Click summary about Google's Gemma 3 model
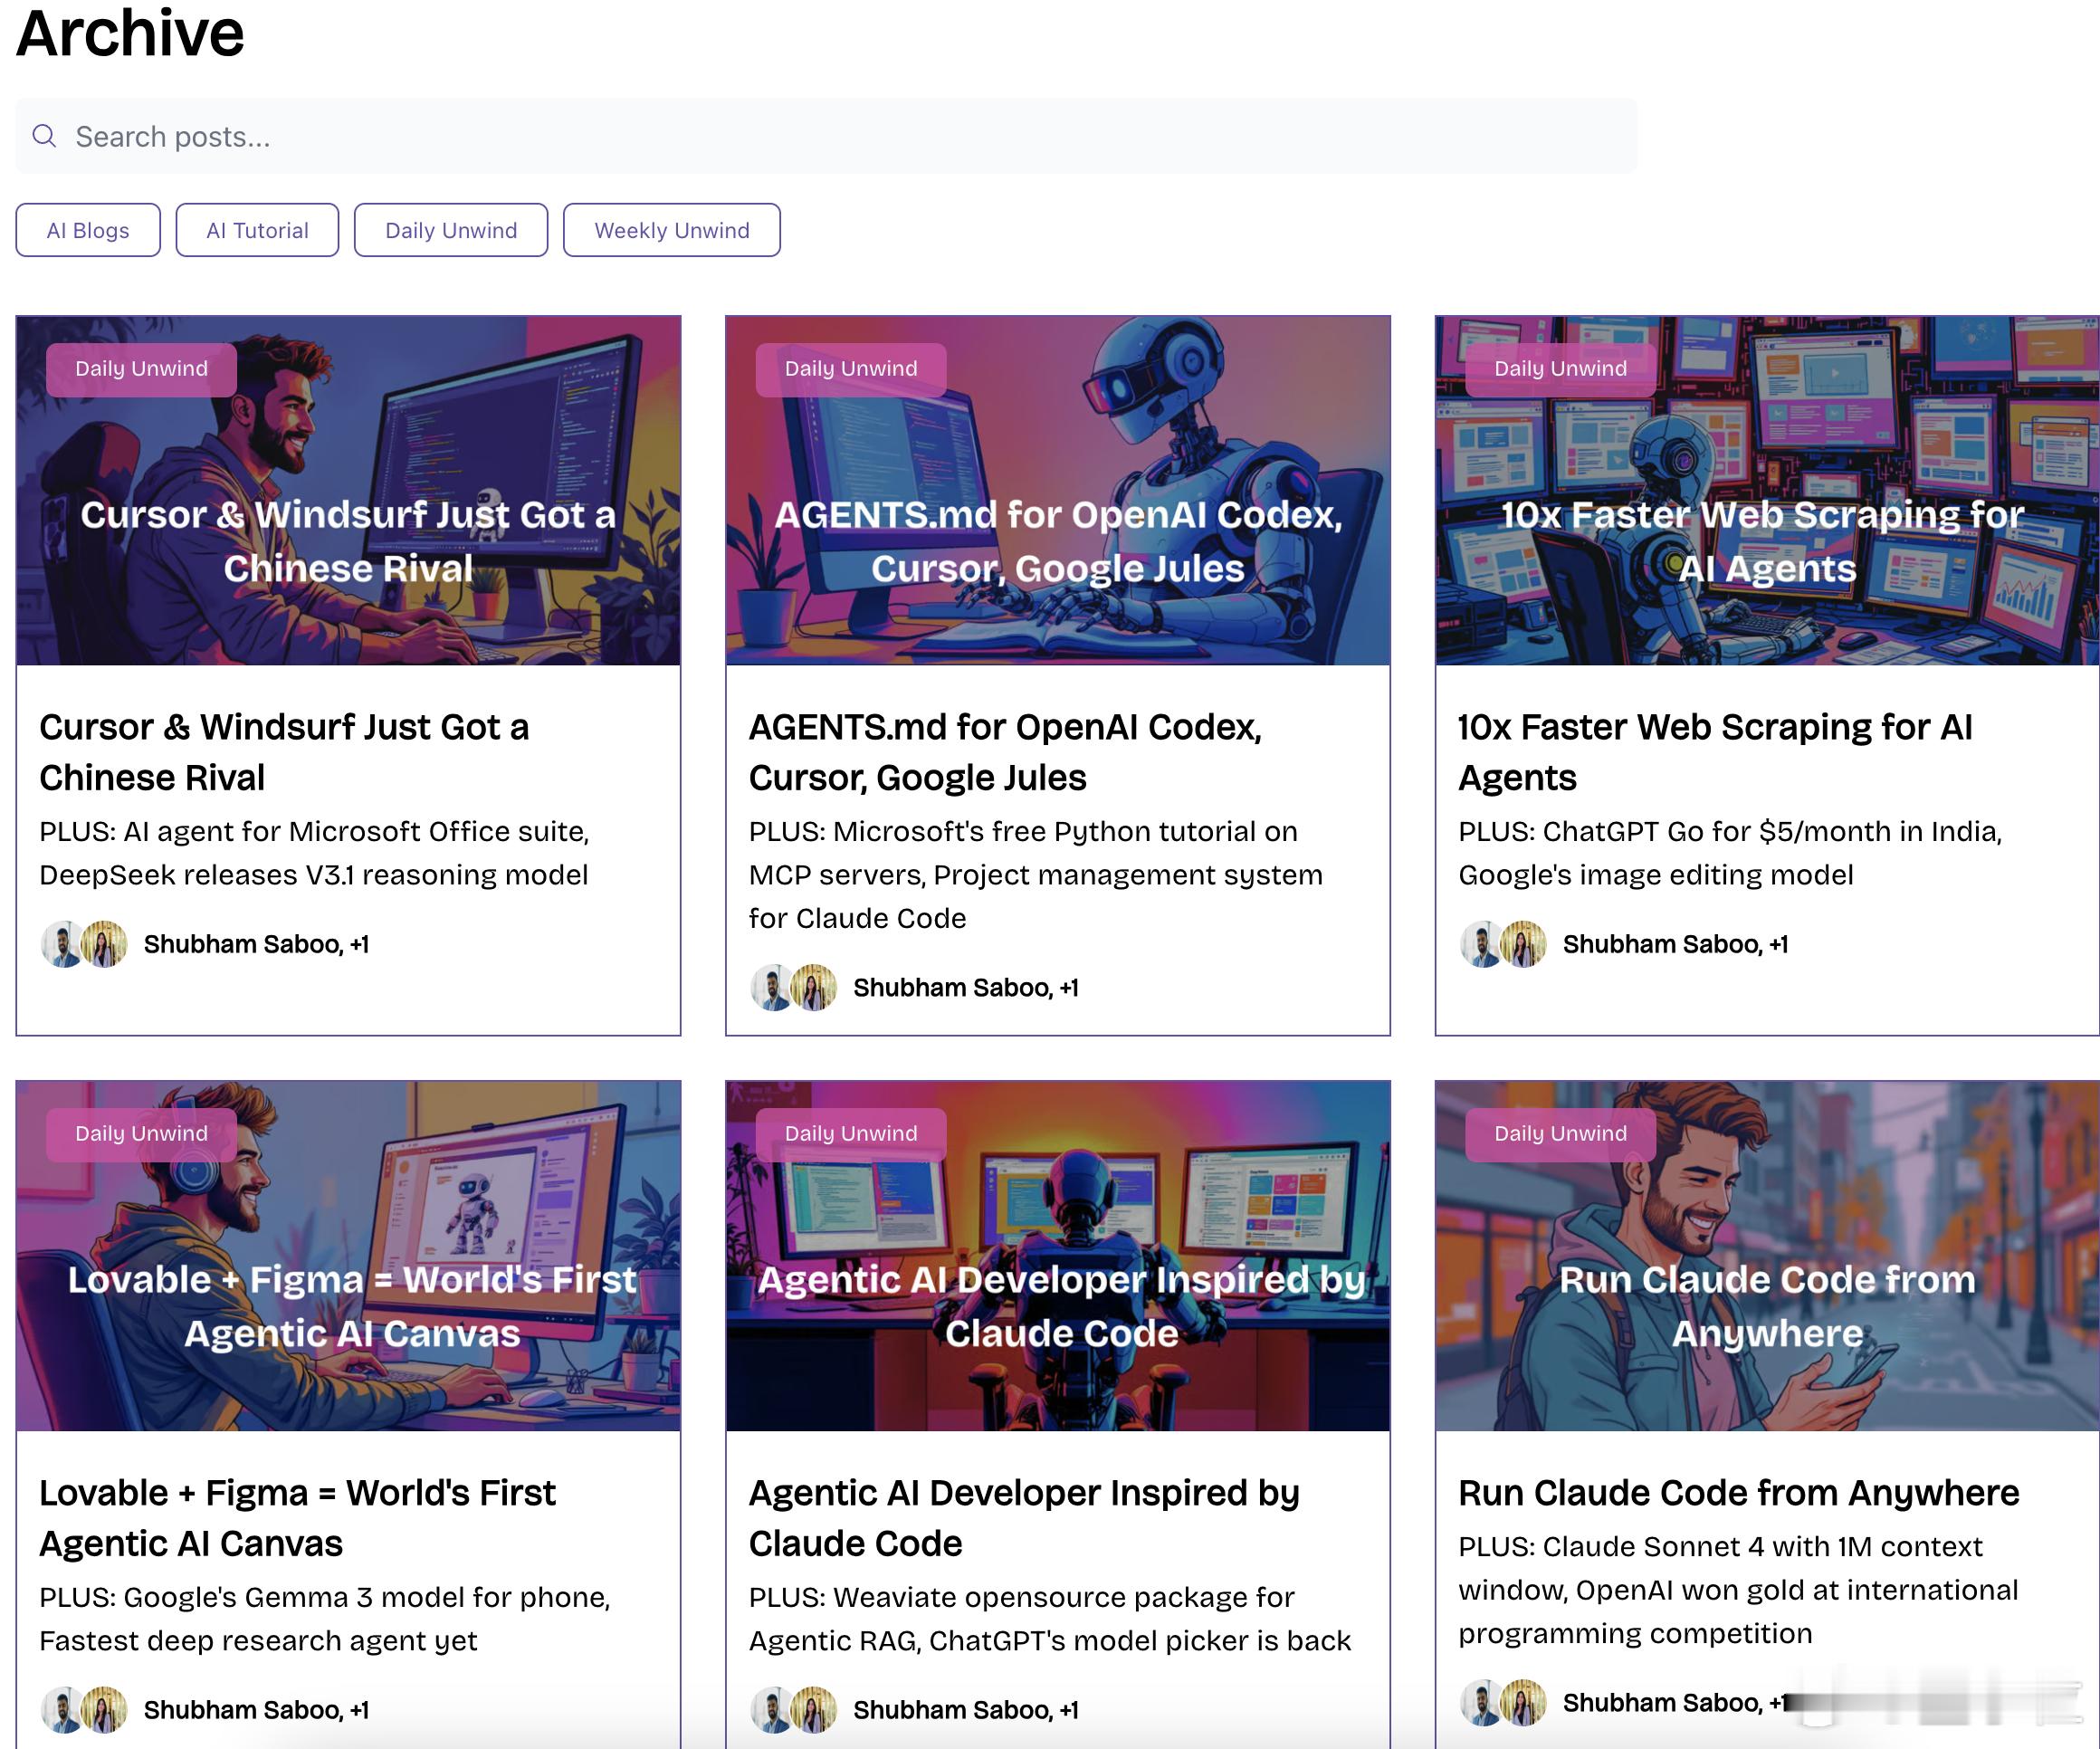The height and width of the screenshot is (1749, 2100). click(x=325, y=1619)
